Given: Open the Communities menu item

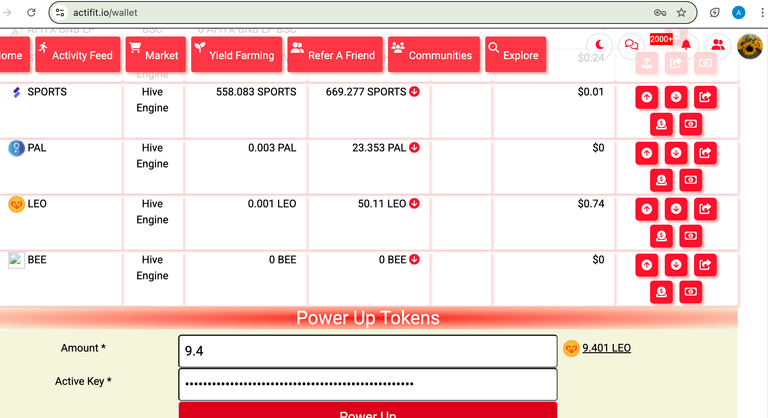Looking at the screenshot, I should pyautogui.click(x=434, y=54).
